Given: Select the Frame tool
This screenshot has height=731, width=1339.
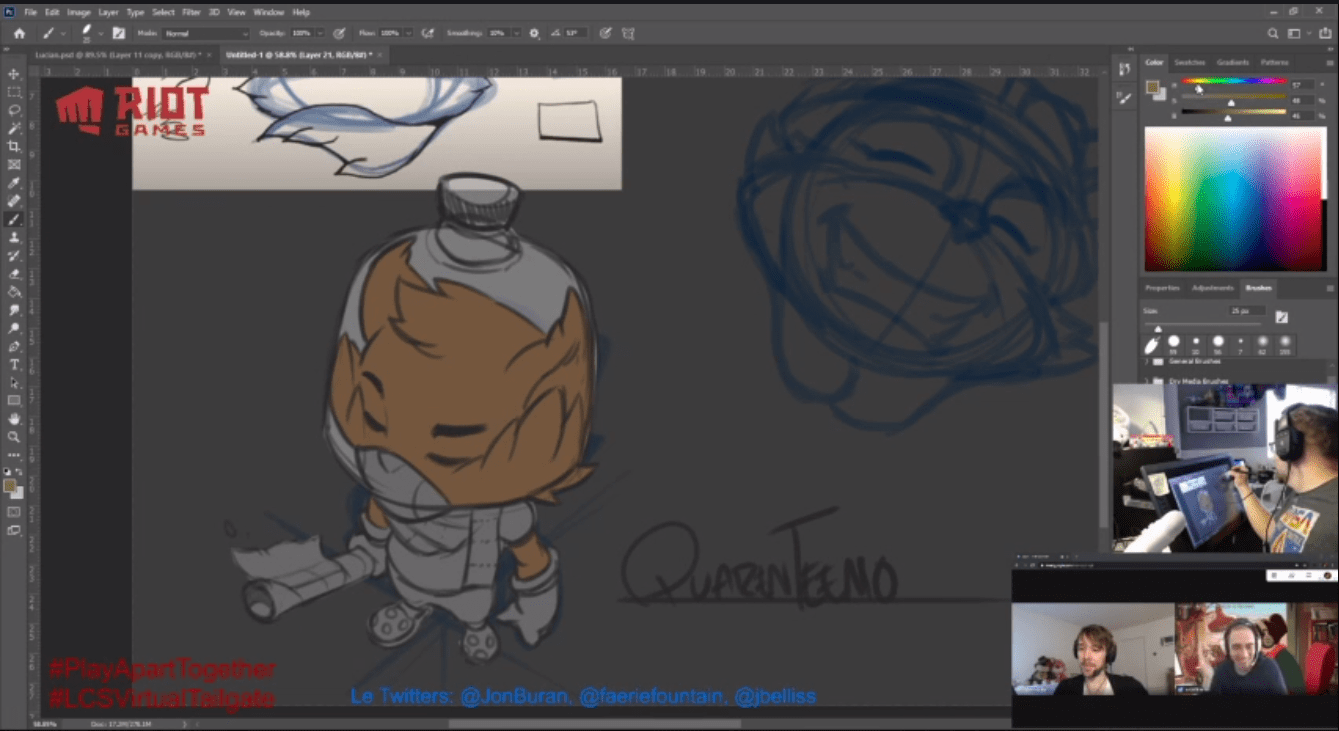Looking at the screenshot, I should point(14,165).
